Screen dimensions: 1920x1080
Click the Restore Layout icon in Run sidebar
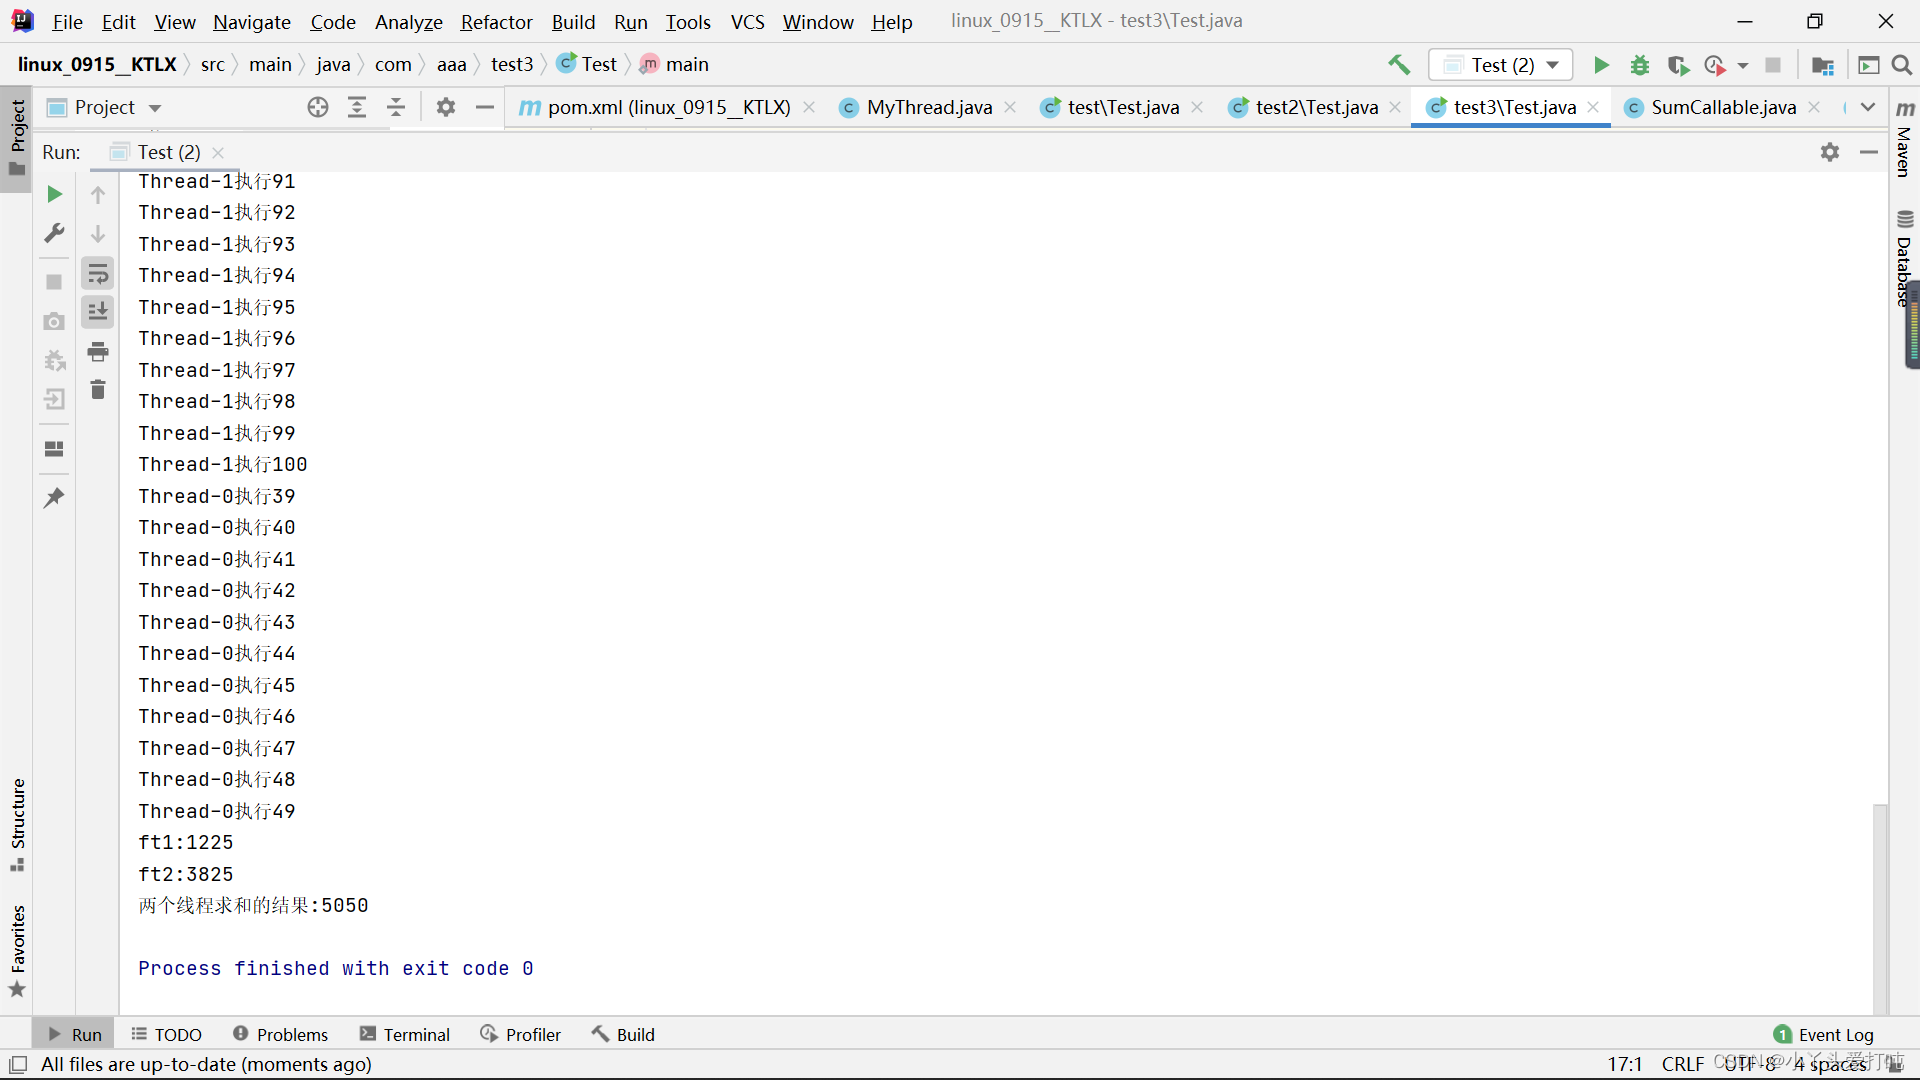click(x=54, y=449)
